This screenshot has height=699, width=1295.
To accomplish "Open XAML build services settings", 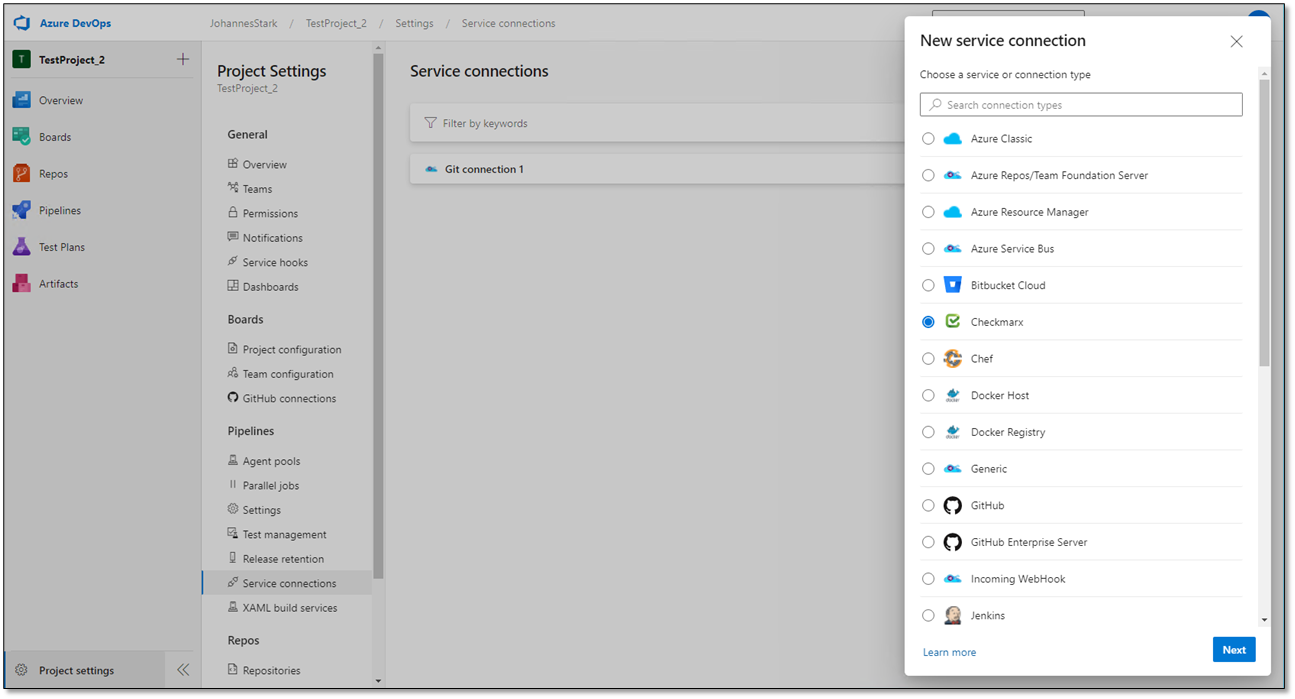I will (x=290, y=608).
